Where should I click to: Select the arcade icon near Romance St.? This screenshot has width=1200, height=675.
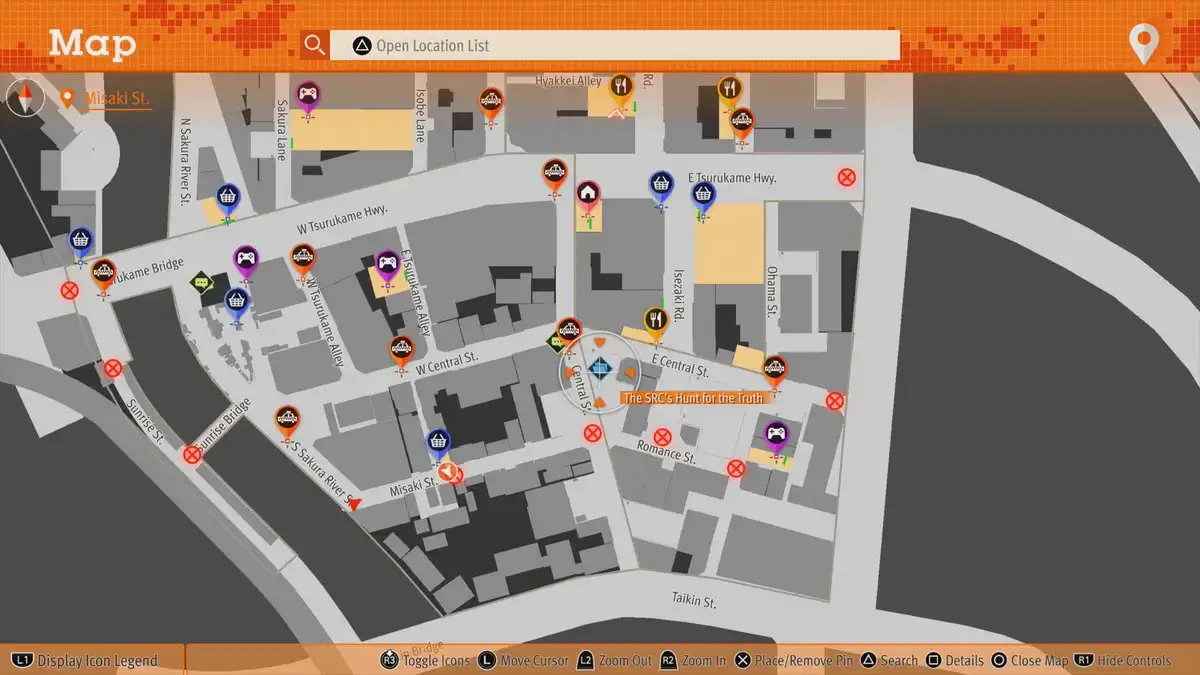[x=776, y=435]
